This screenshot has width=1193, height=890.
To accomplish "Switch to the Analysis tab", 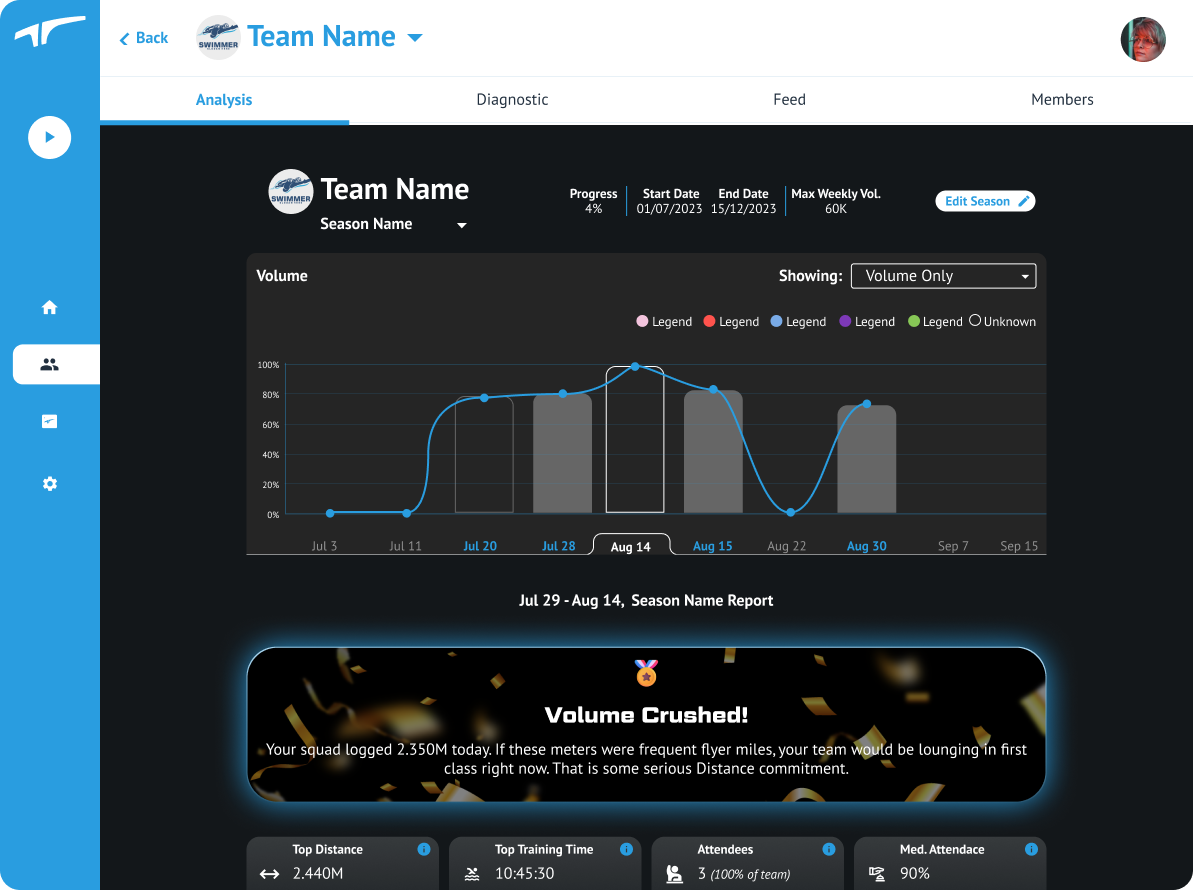I will tap(224, 100).
